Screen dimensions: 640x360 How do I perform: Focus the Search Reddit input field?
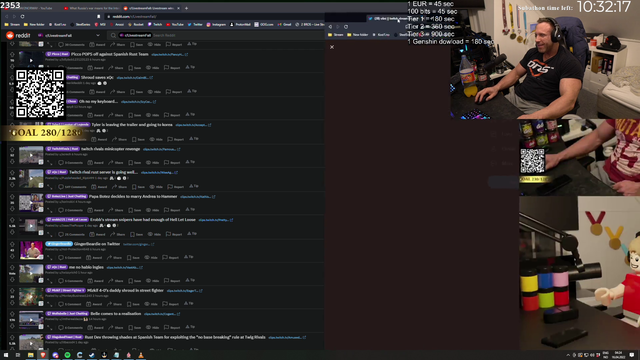click(216, 36)
